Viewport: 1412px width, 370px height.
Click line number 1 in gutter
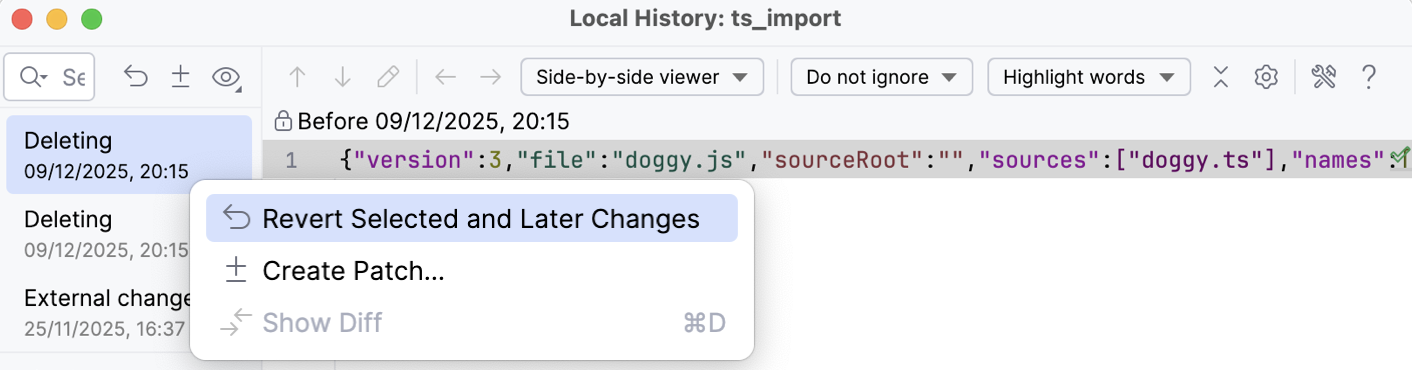point(290,160)
